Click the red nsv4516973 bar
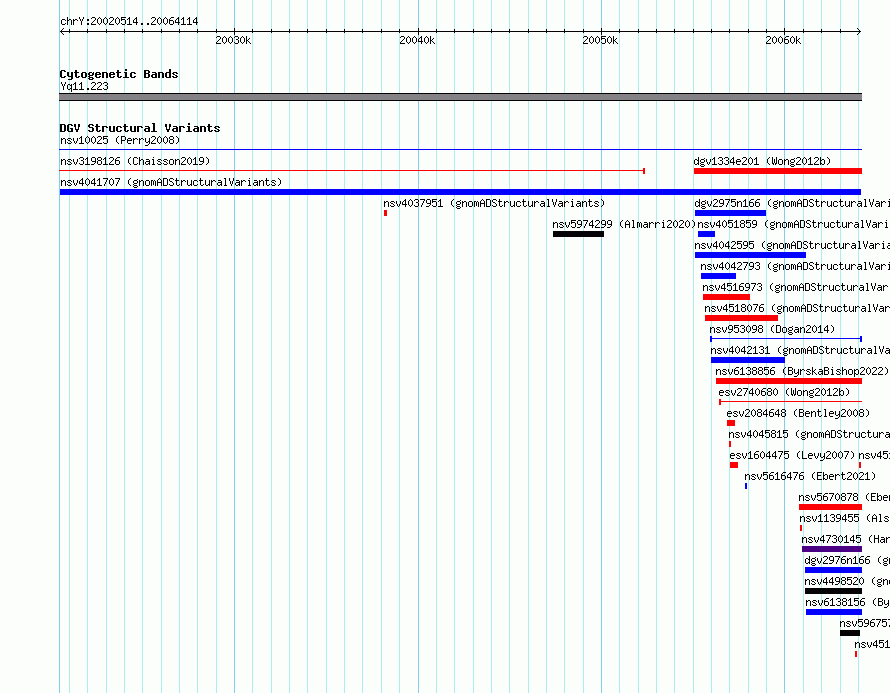 click(726, 297)
